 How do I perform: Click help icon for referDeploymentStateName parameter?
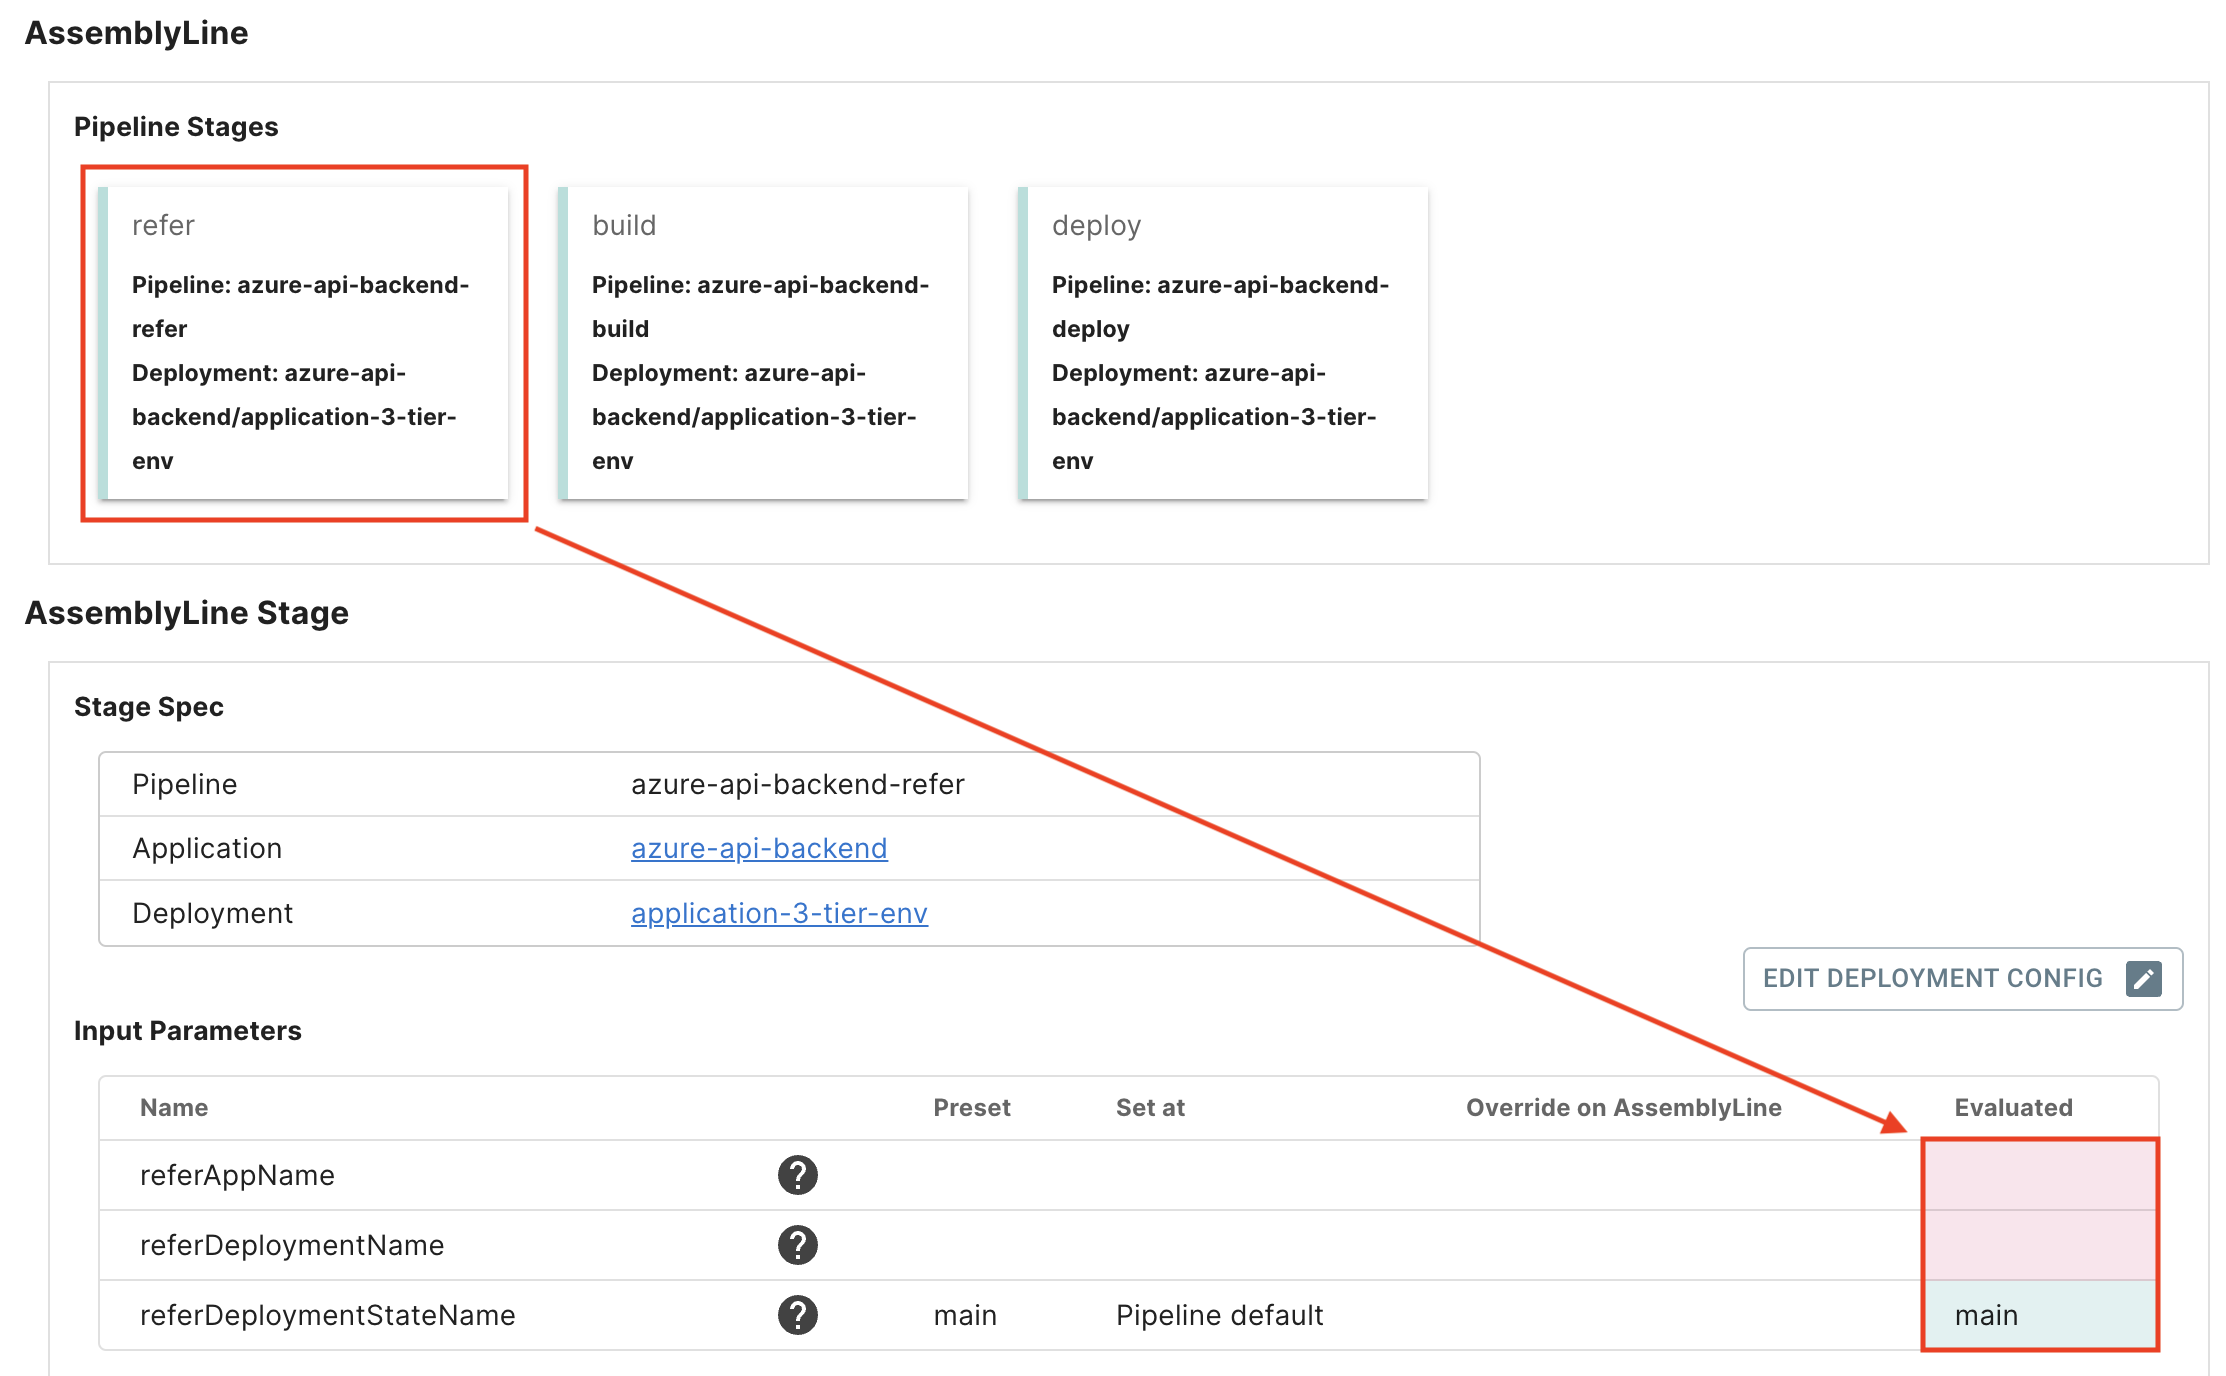click(797, 1315)
